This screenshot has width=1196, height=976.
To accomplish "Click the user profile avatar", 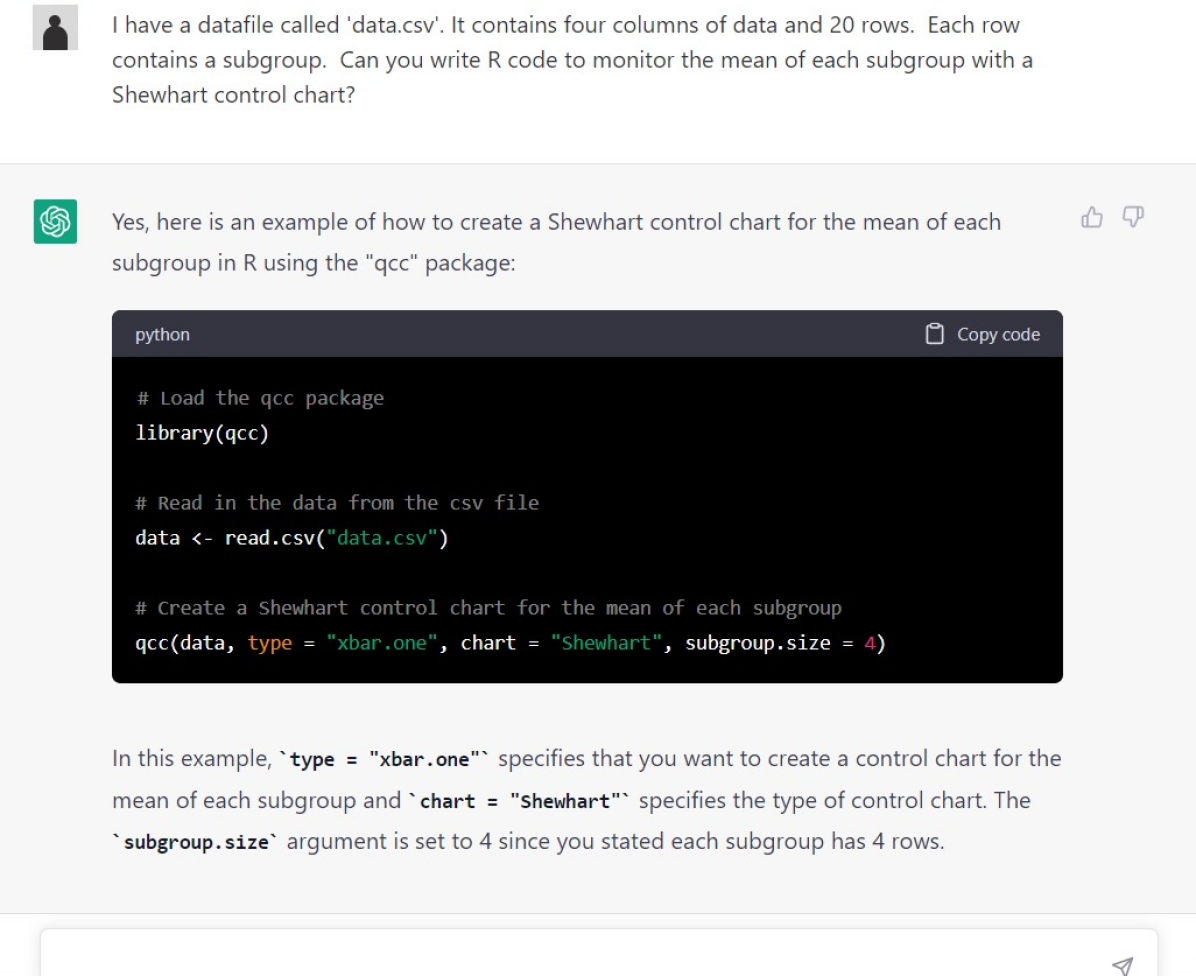I will 55,27.
